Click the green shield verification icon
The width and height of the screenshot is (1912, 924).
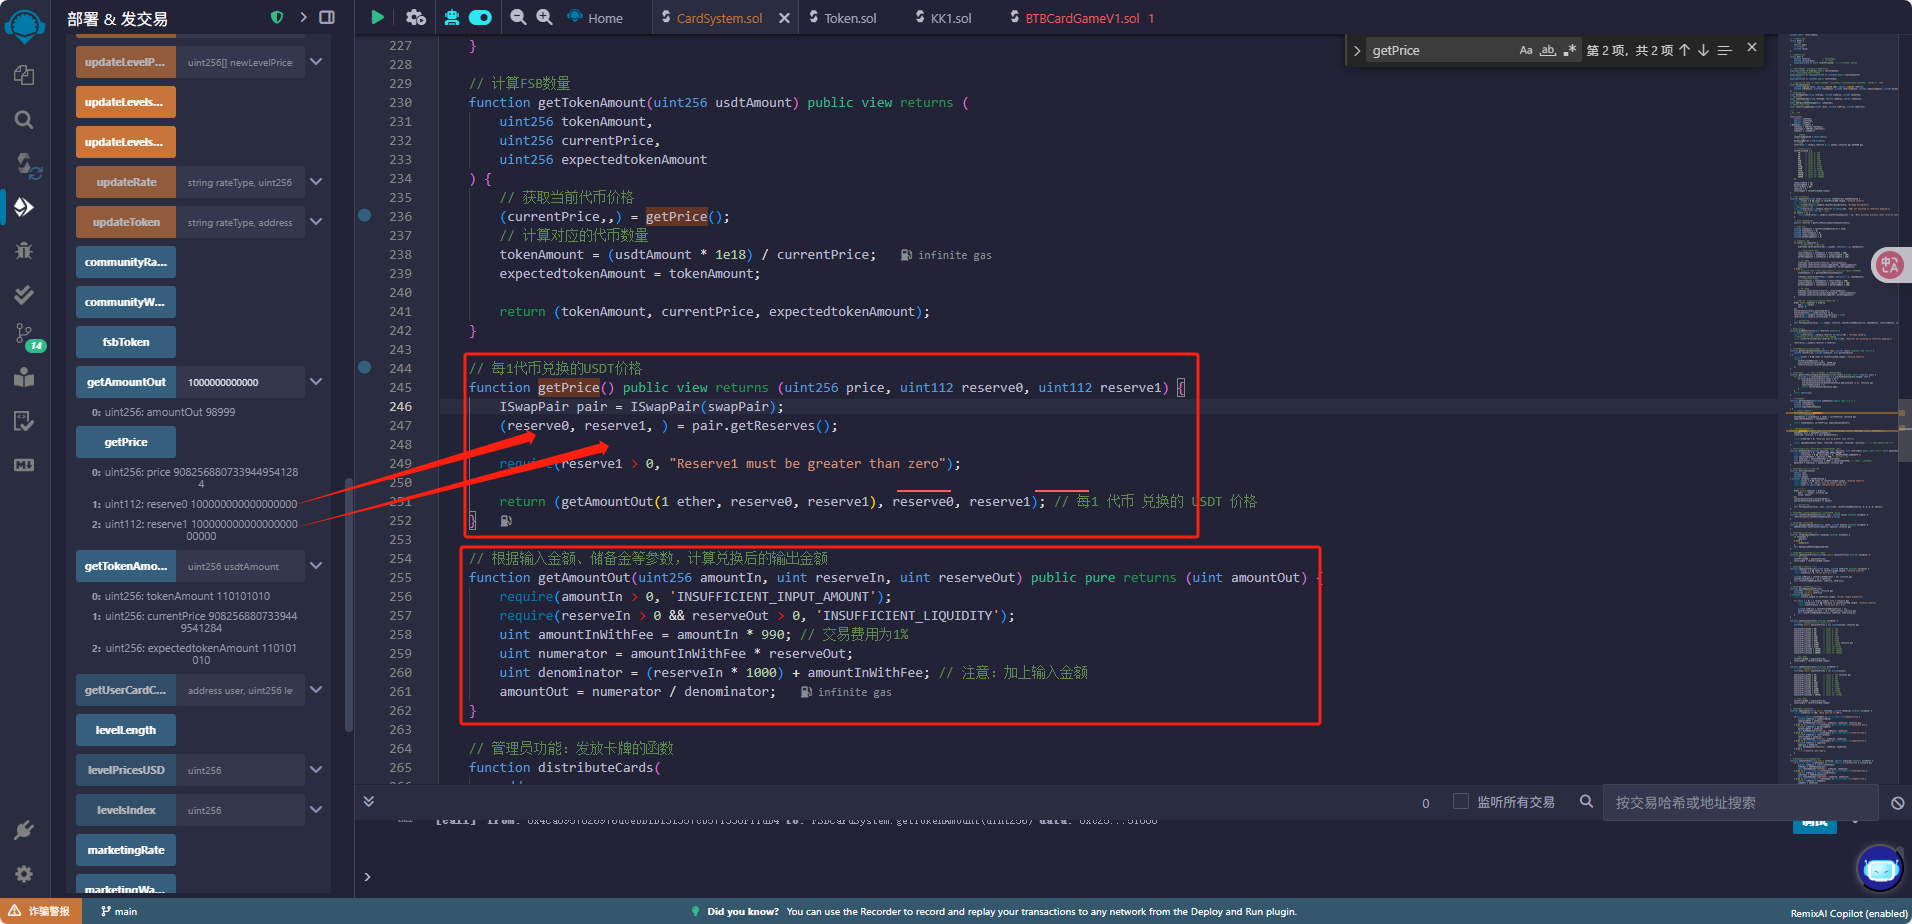coord(277,17)
